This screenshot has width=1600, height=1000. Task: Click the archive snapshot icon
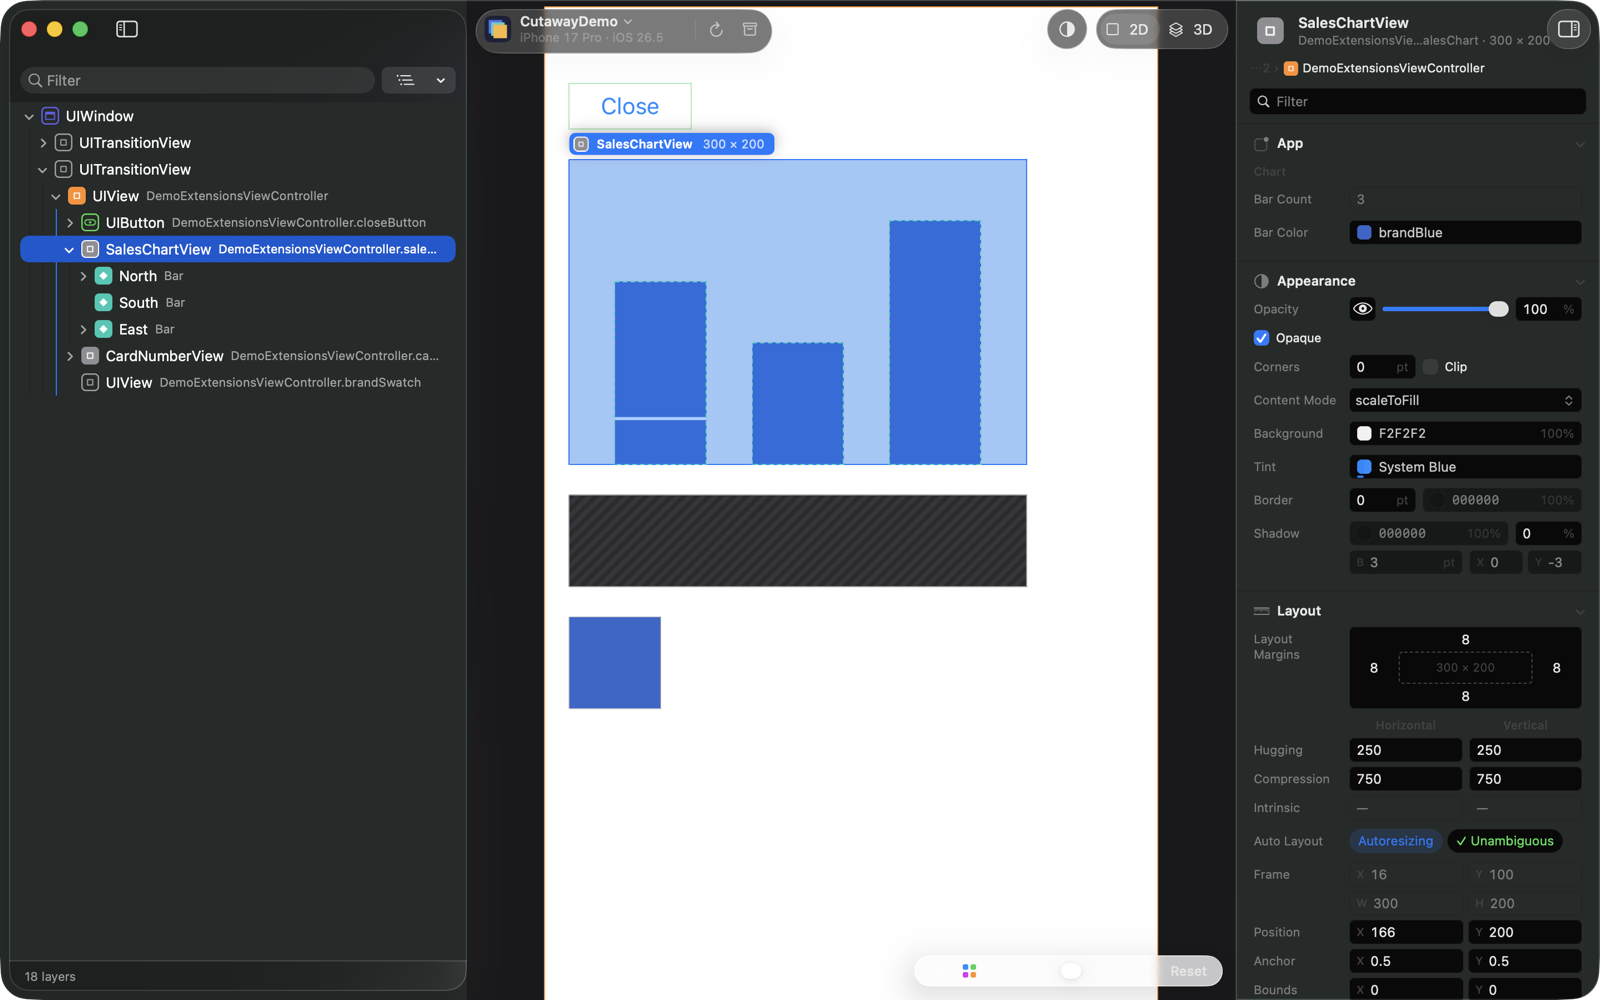750,30
